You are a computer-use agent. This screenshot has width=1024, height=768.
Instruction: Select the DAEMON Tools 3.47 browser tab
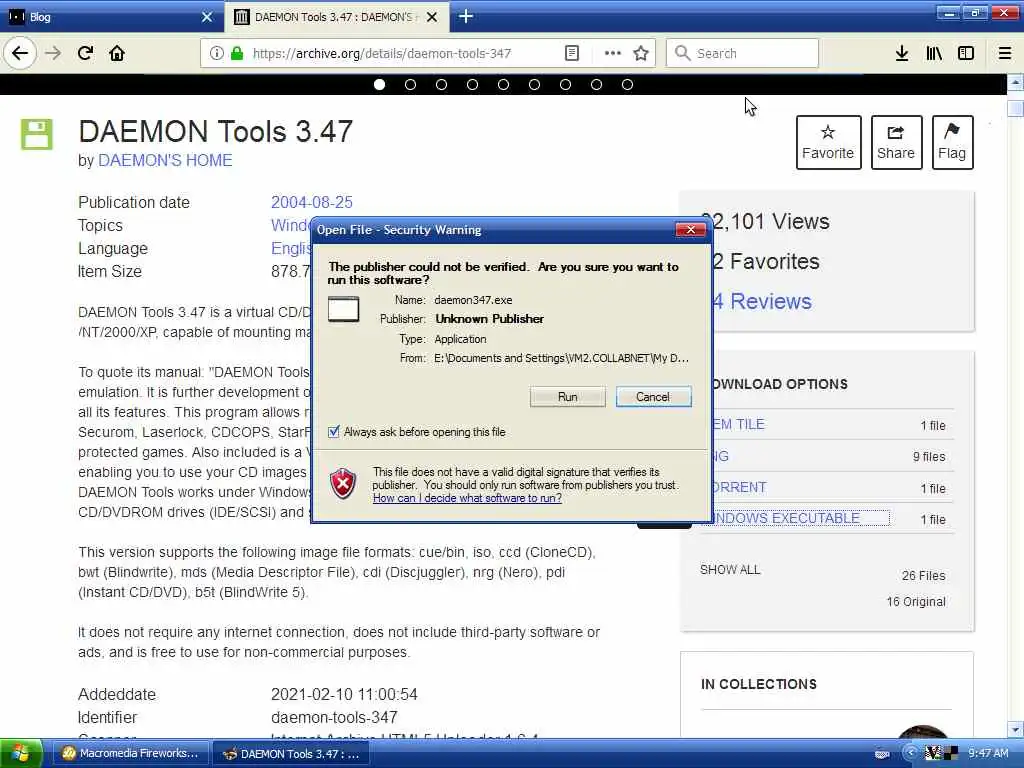(336, 16)
